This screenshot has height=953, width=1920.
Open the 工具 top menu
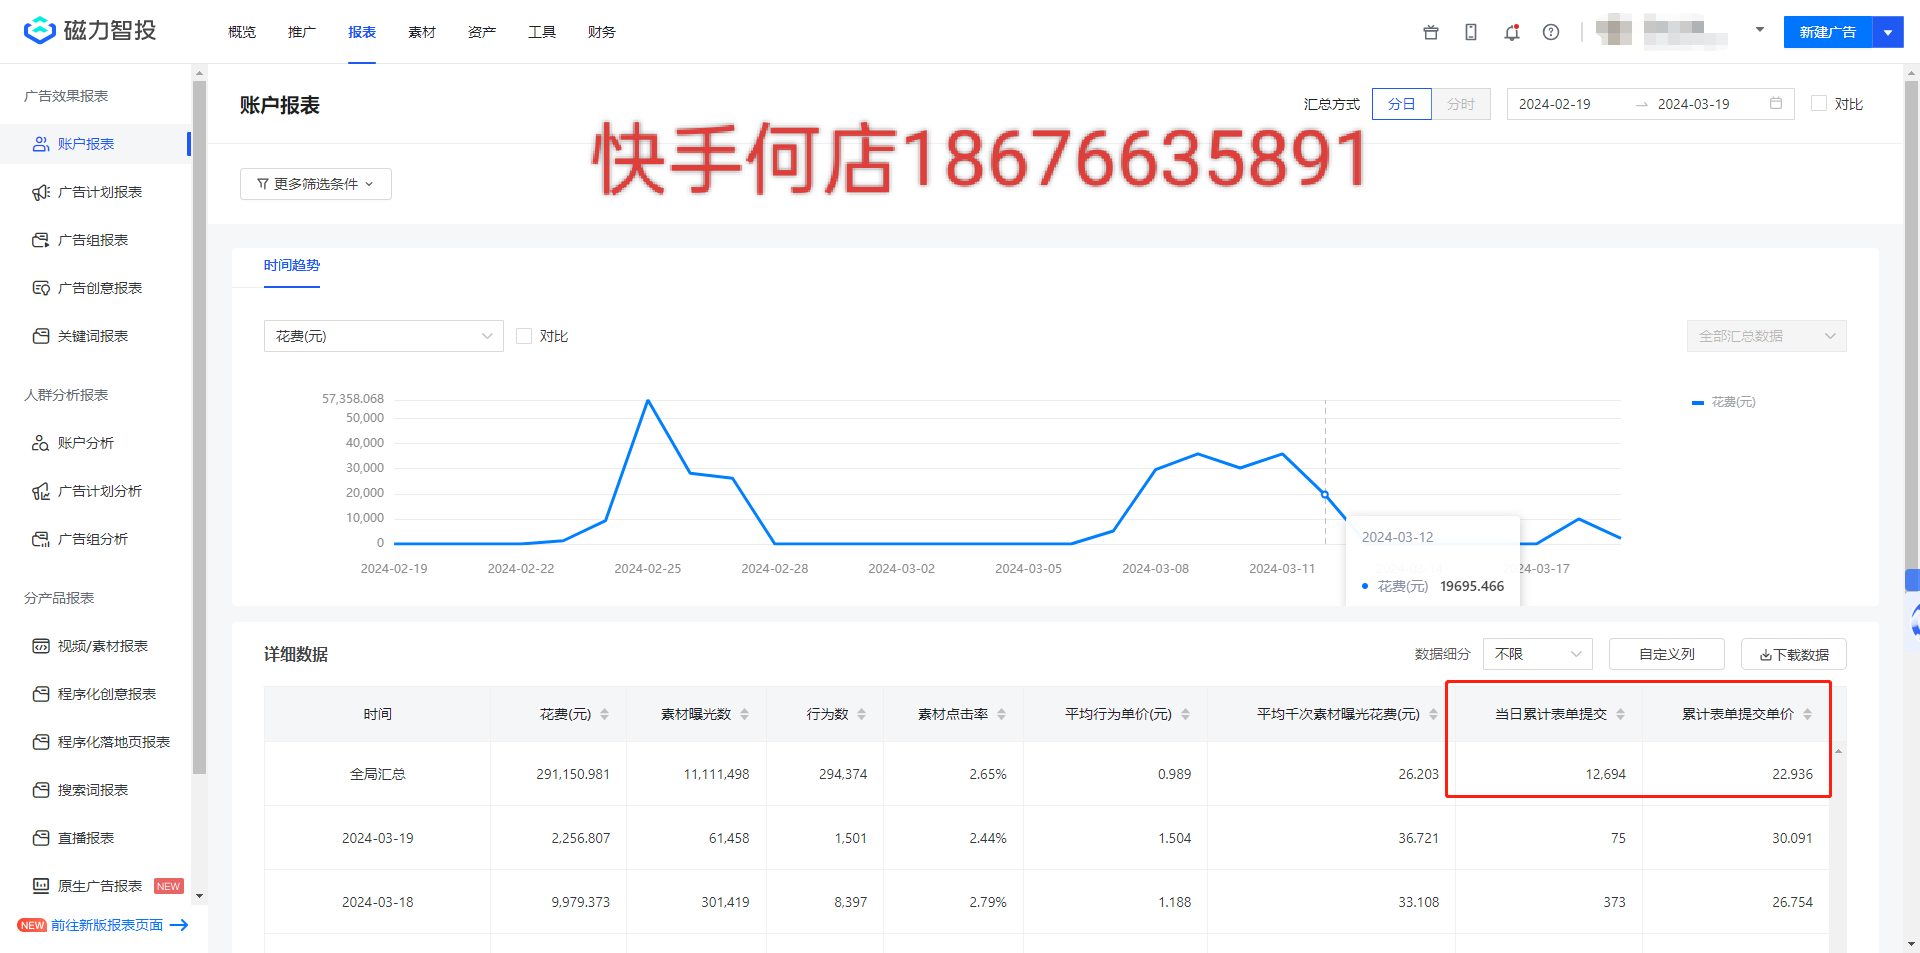542,32
